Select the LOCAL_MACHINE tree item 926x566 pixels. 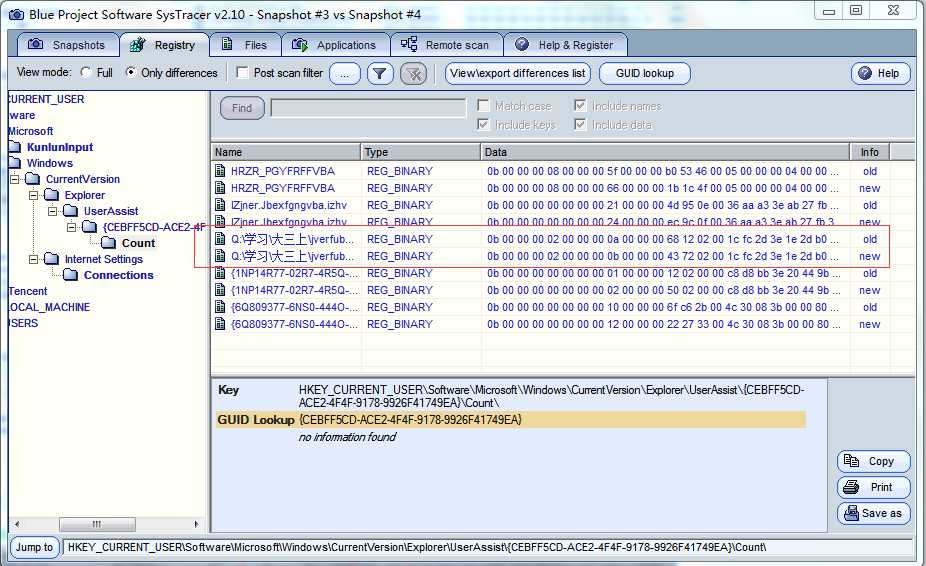50,307
